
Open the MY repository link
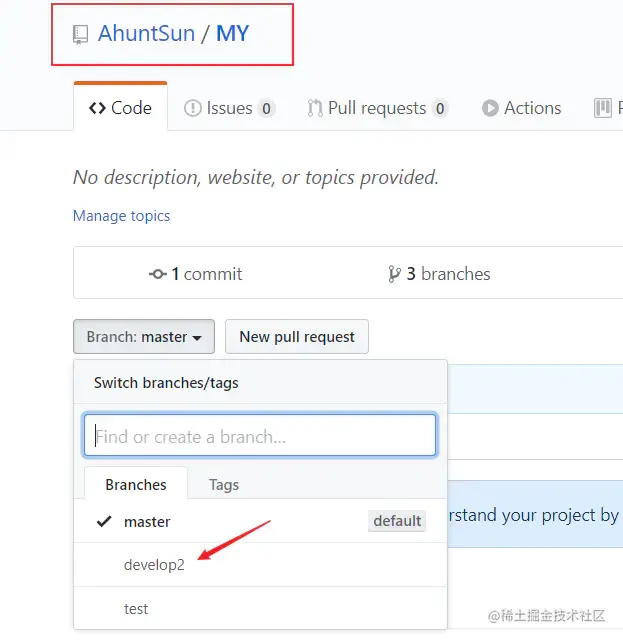coord(232,34)
